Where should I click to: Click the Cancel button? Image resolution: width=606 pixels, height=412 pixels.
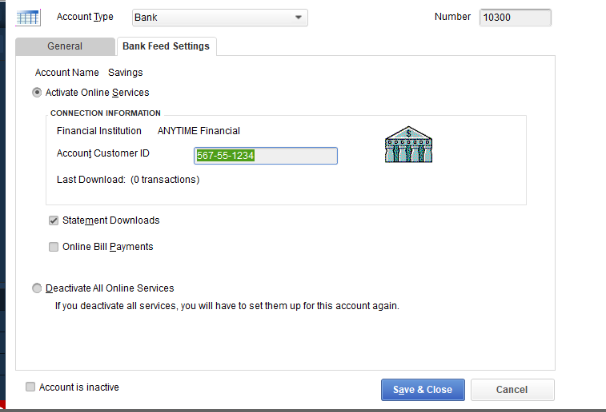[512, 389]
